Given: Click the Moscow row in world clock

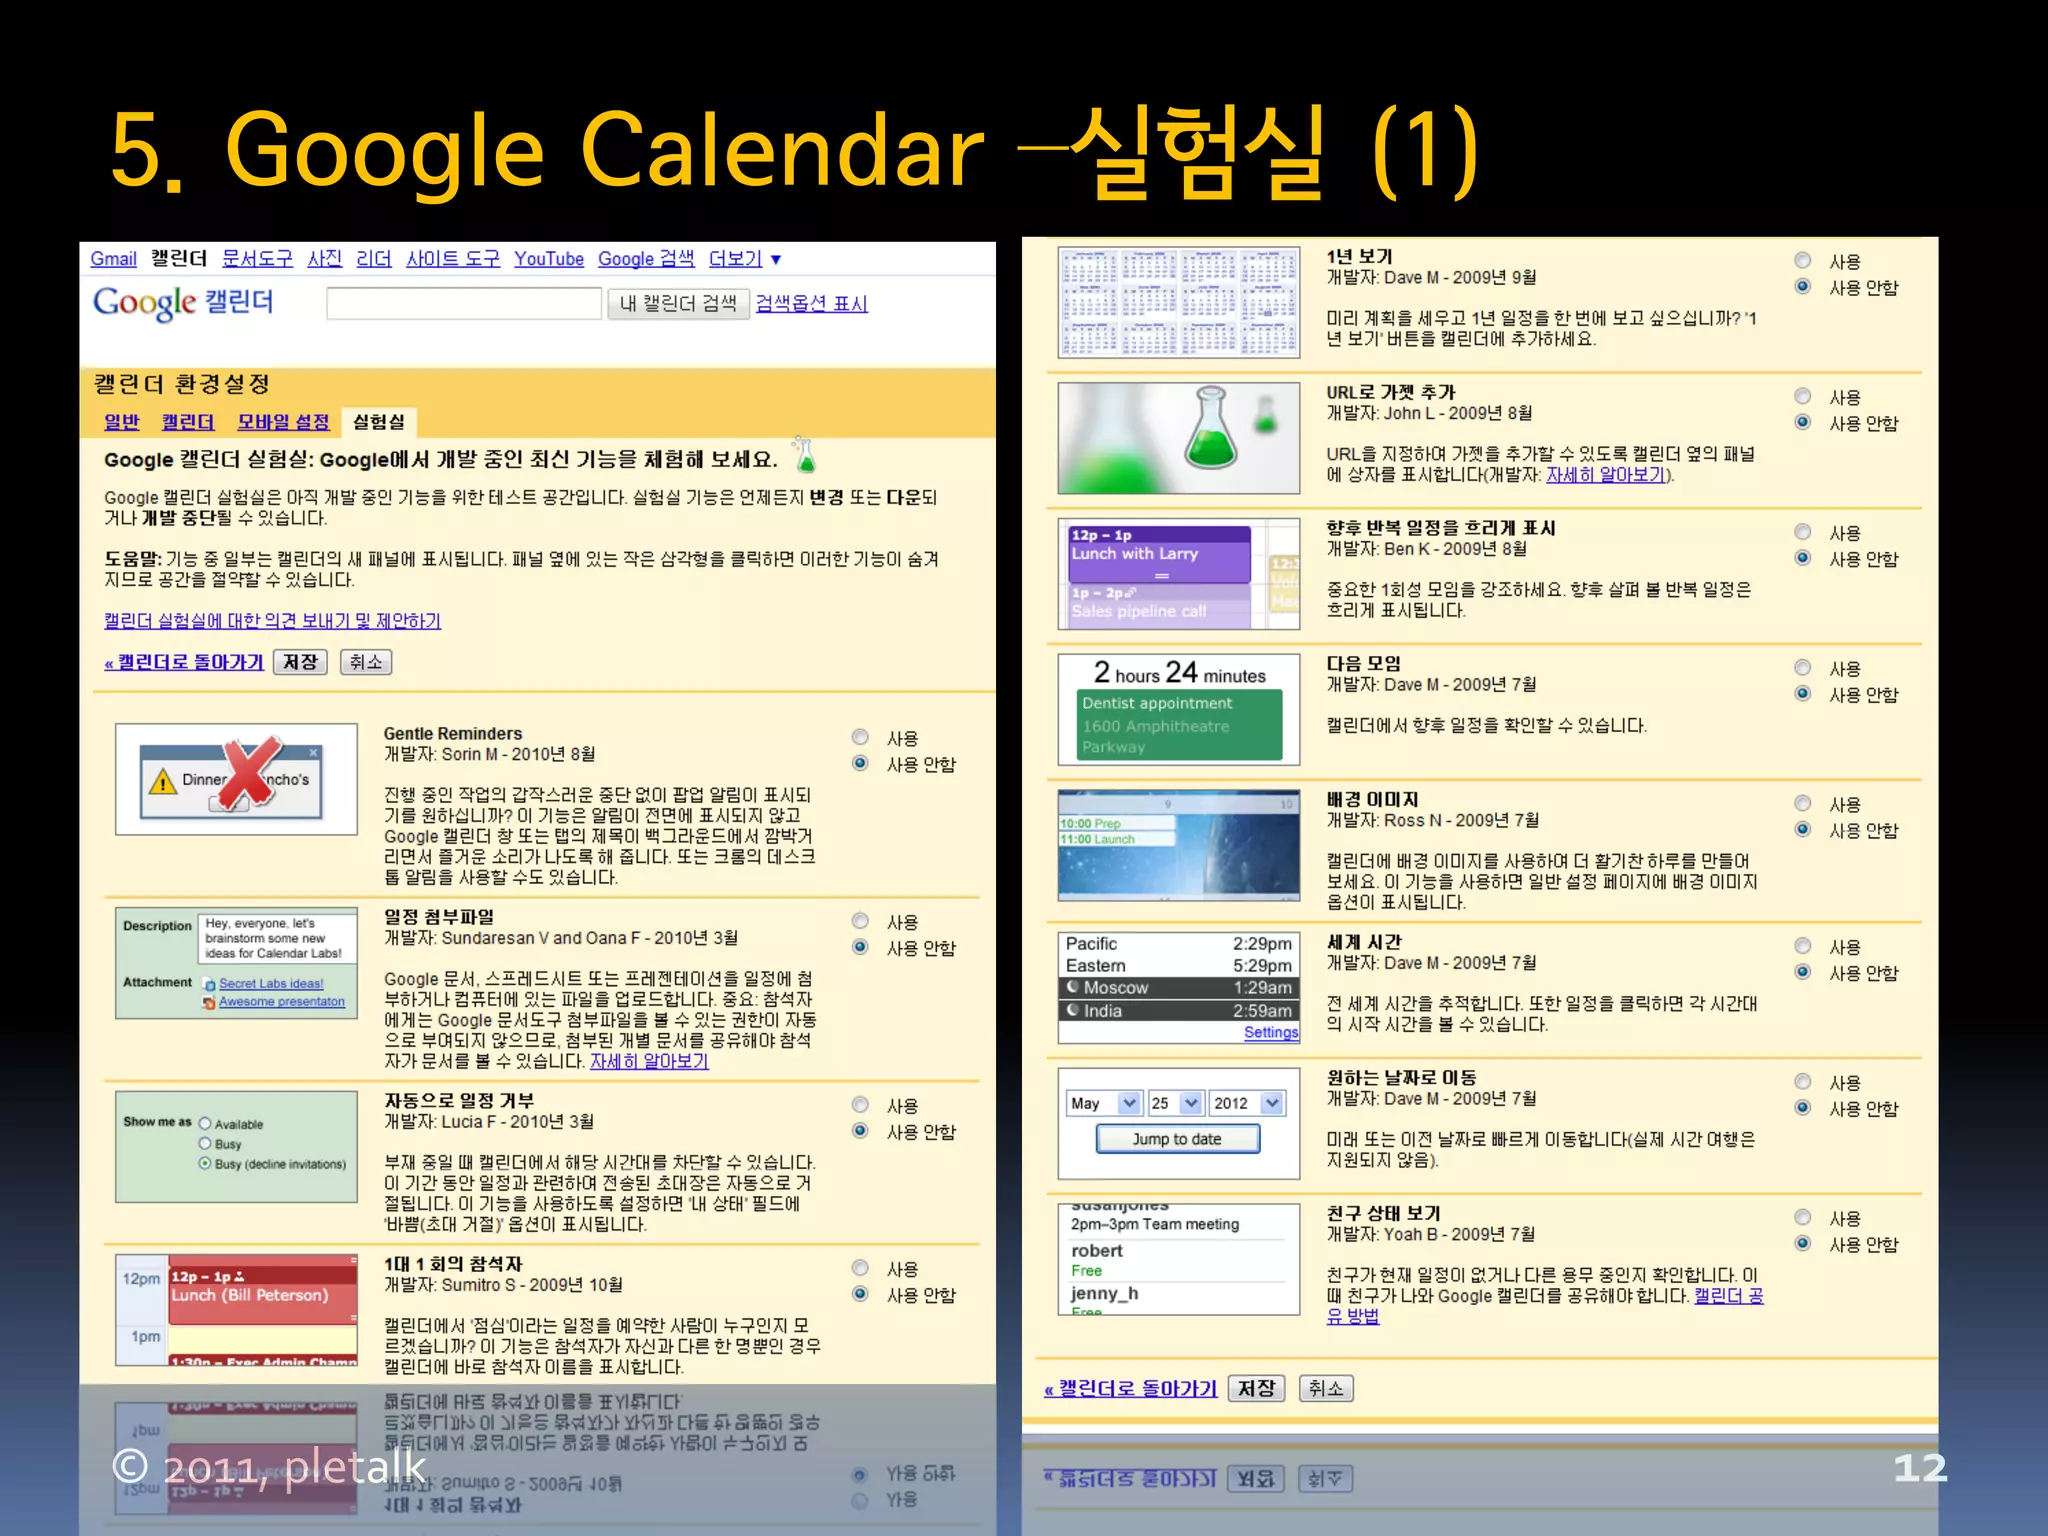Looking at the screenshot, I should (x=1179, y=988).
